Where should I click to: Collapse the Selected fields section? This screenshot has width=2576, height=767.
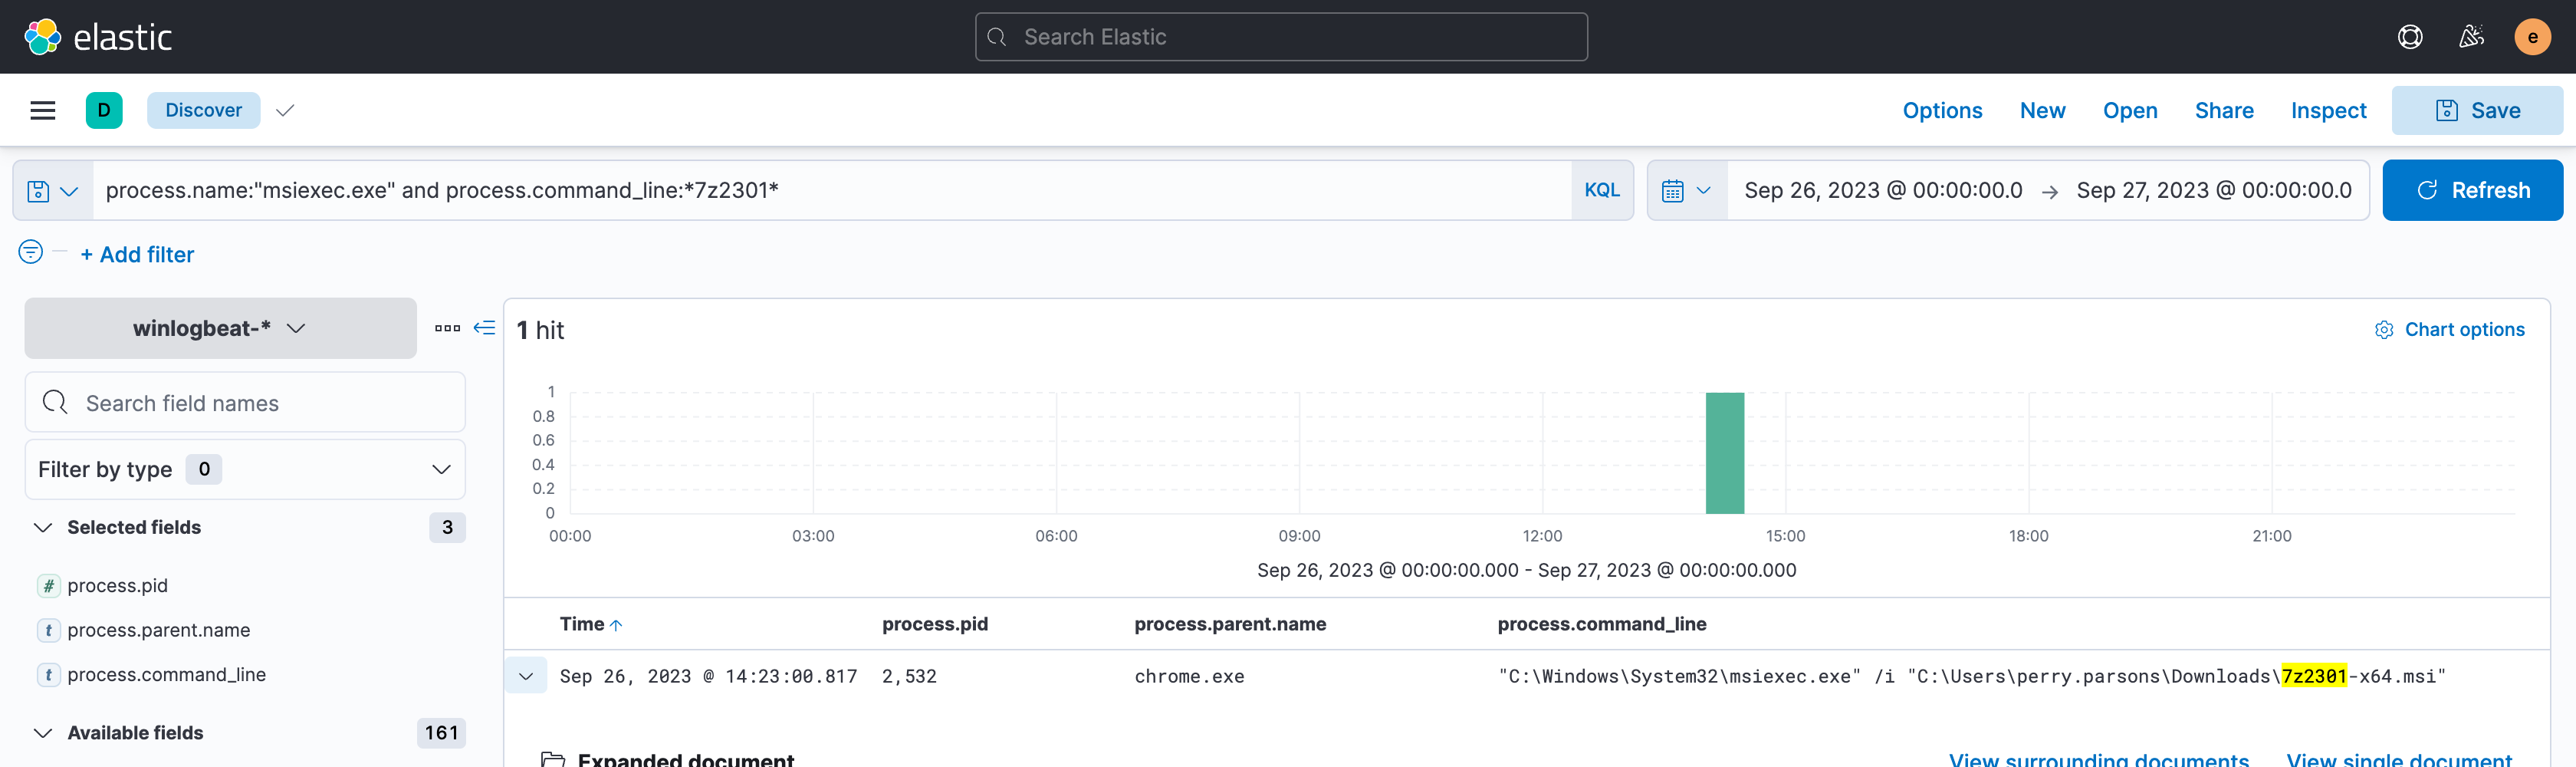pos(43,527)
